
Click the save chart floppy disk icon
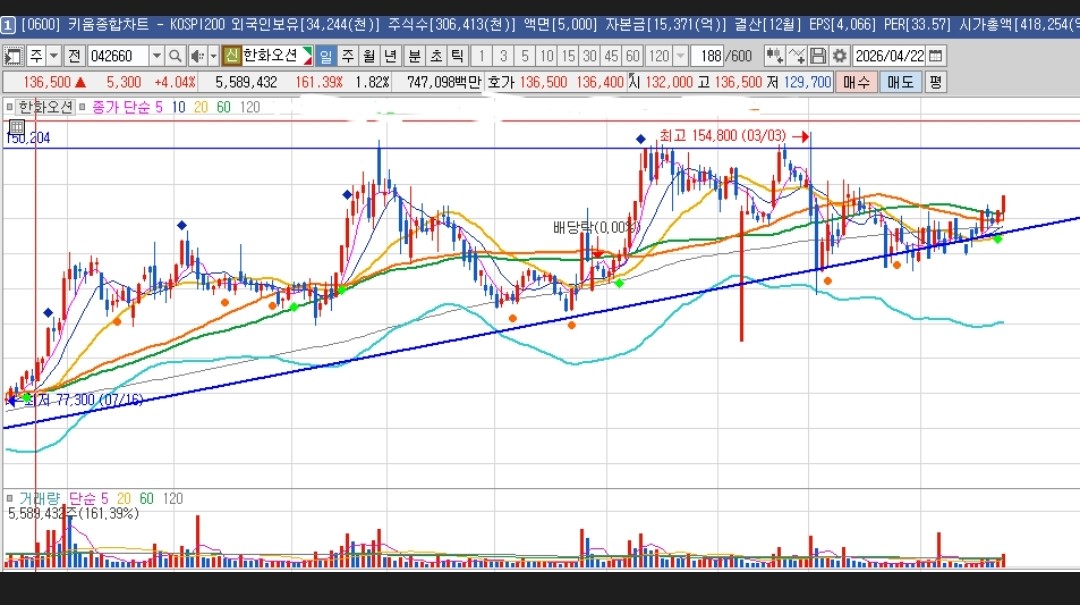(818, 56)
